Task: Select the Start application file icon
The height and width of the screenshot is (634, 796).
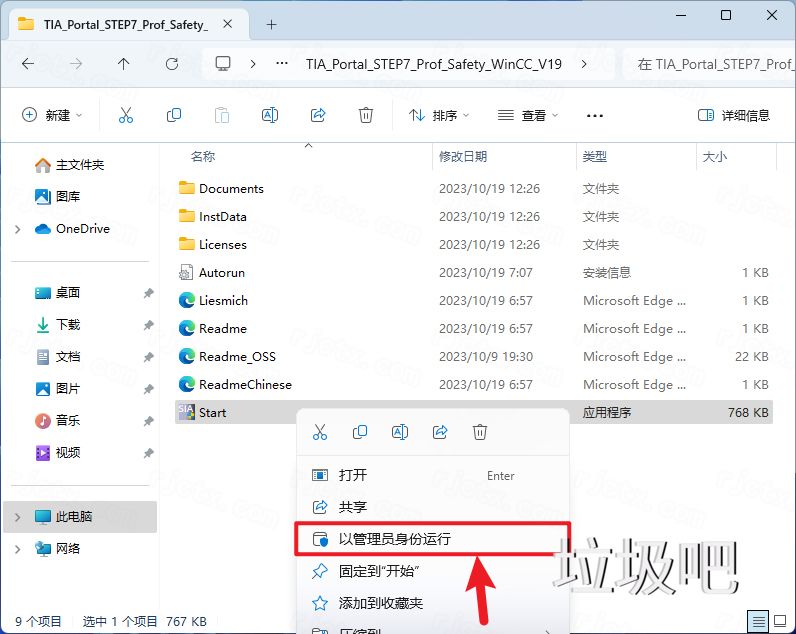Action: (x=186, y=412)
